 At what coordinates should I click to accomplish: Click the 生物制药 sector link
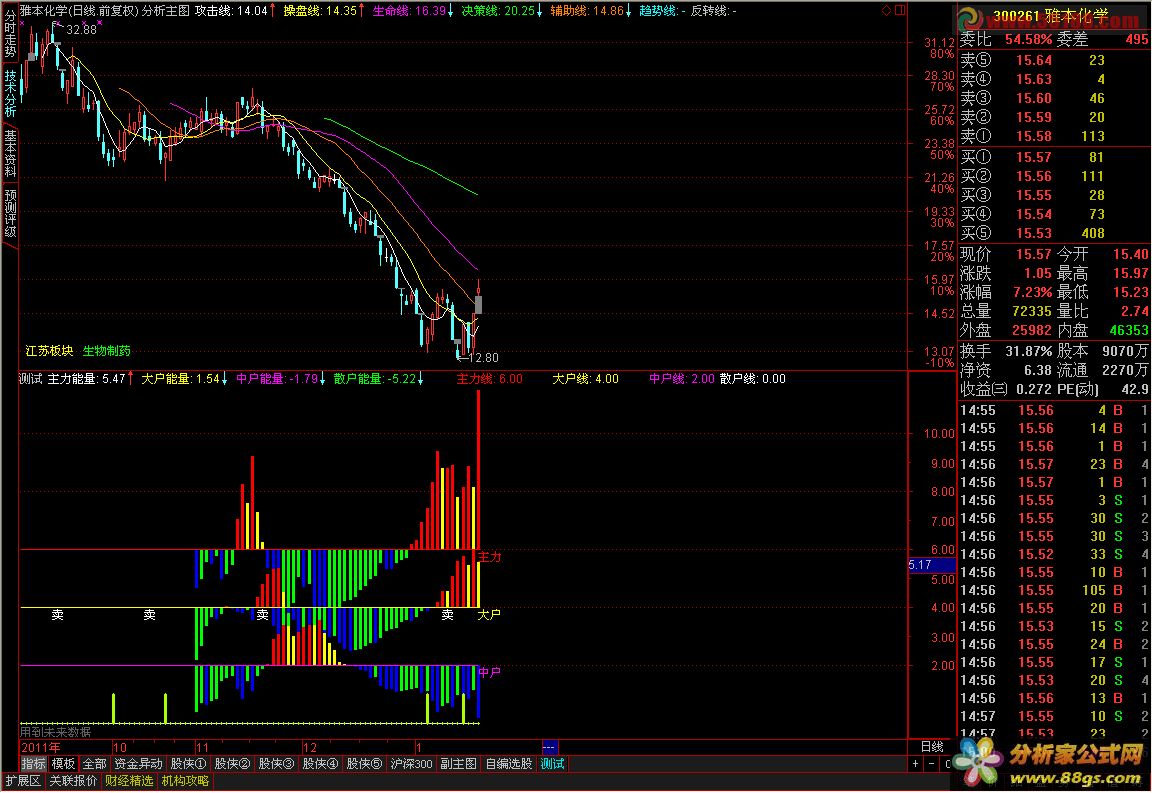click(107, 351)
